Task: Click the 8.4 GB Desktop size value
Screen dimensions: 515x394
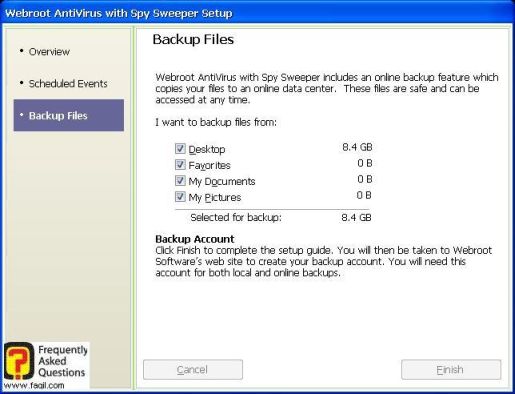Action: coord(357,147)
